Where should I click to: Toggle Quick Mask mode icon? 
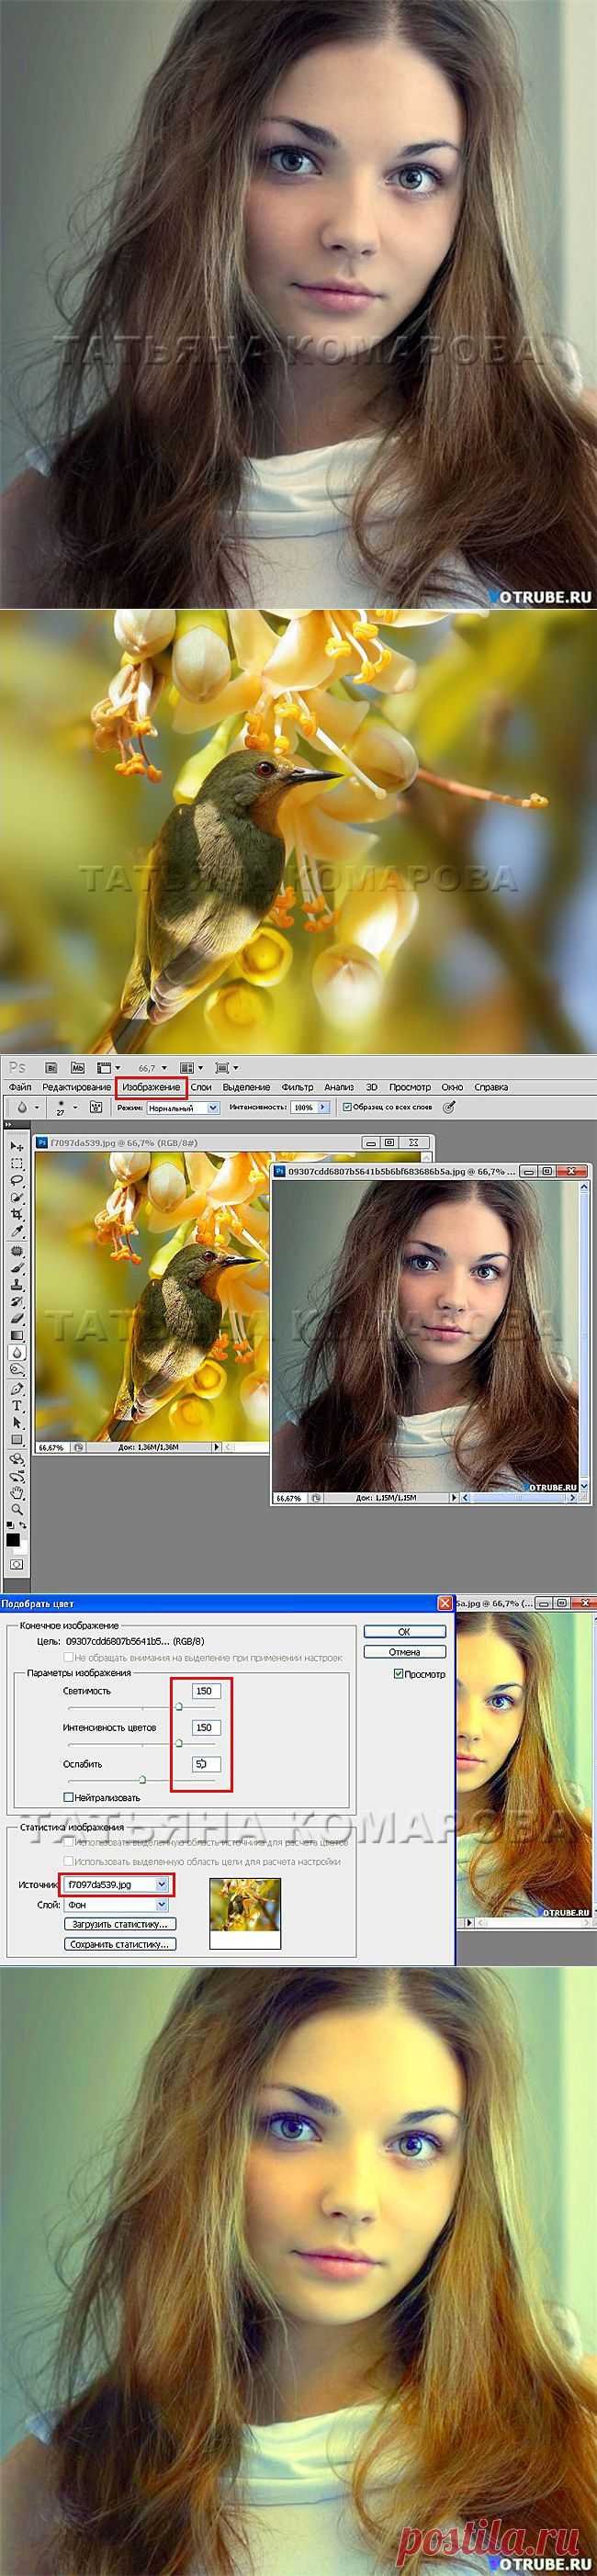point(16,1564)
